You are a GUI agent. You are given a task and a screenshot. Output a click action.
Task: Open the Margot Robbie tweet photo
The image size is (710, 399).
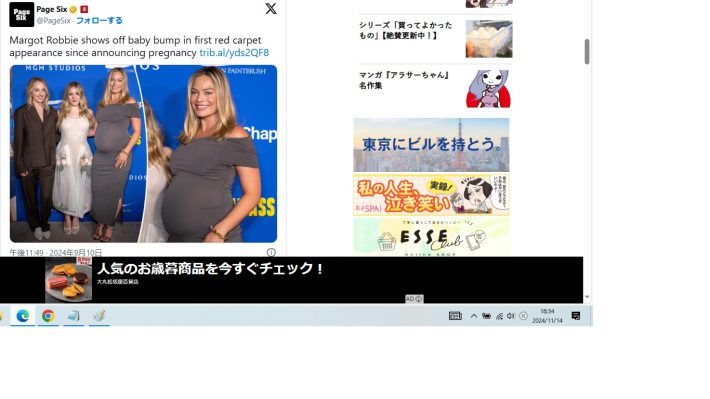coord(144,154)
